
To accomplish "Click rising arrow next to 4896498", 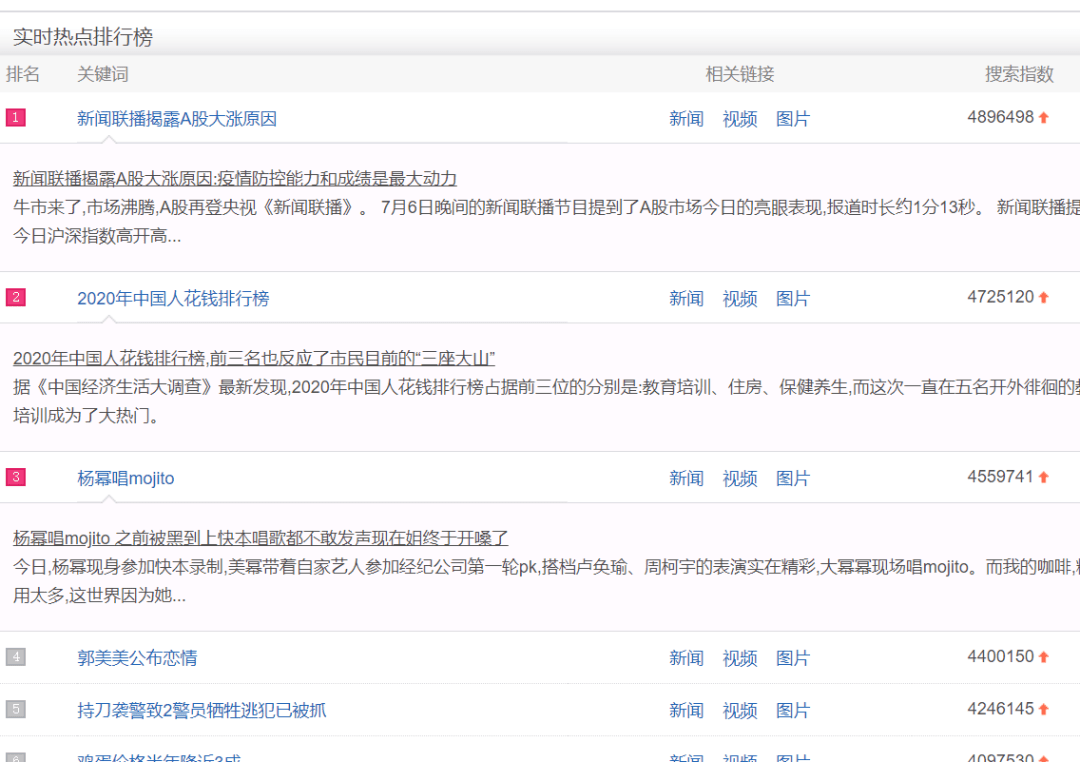I will [1044, 118].
